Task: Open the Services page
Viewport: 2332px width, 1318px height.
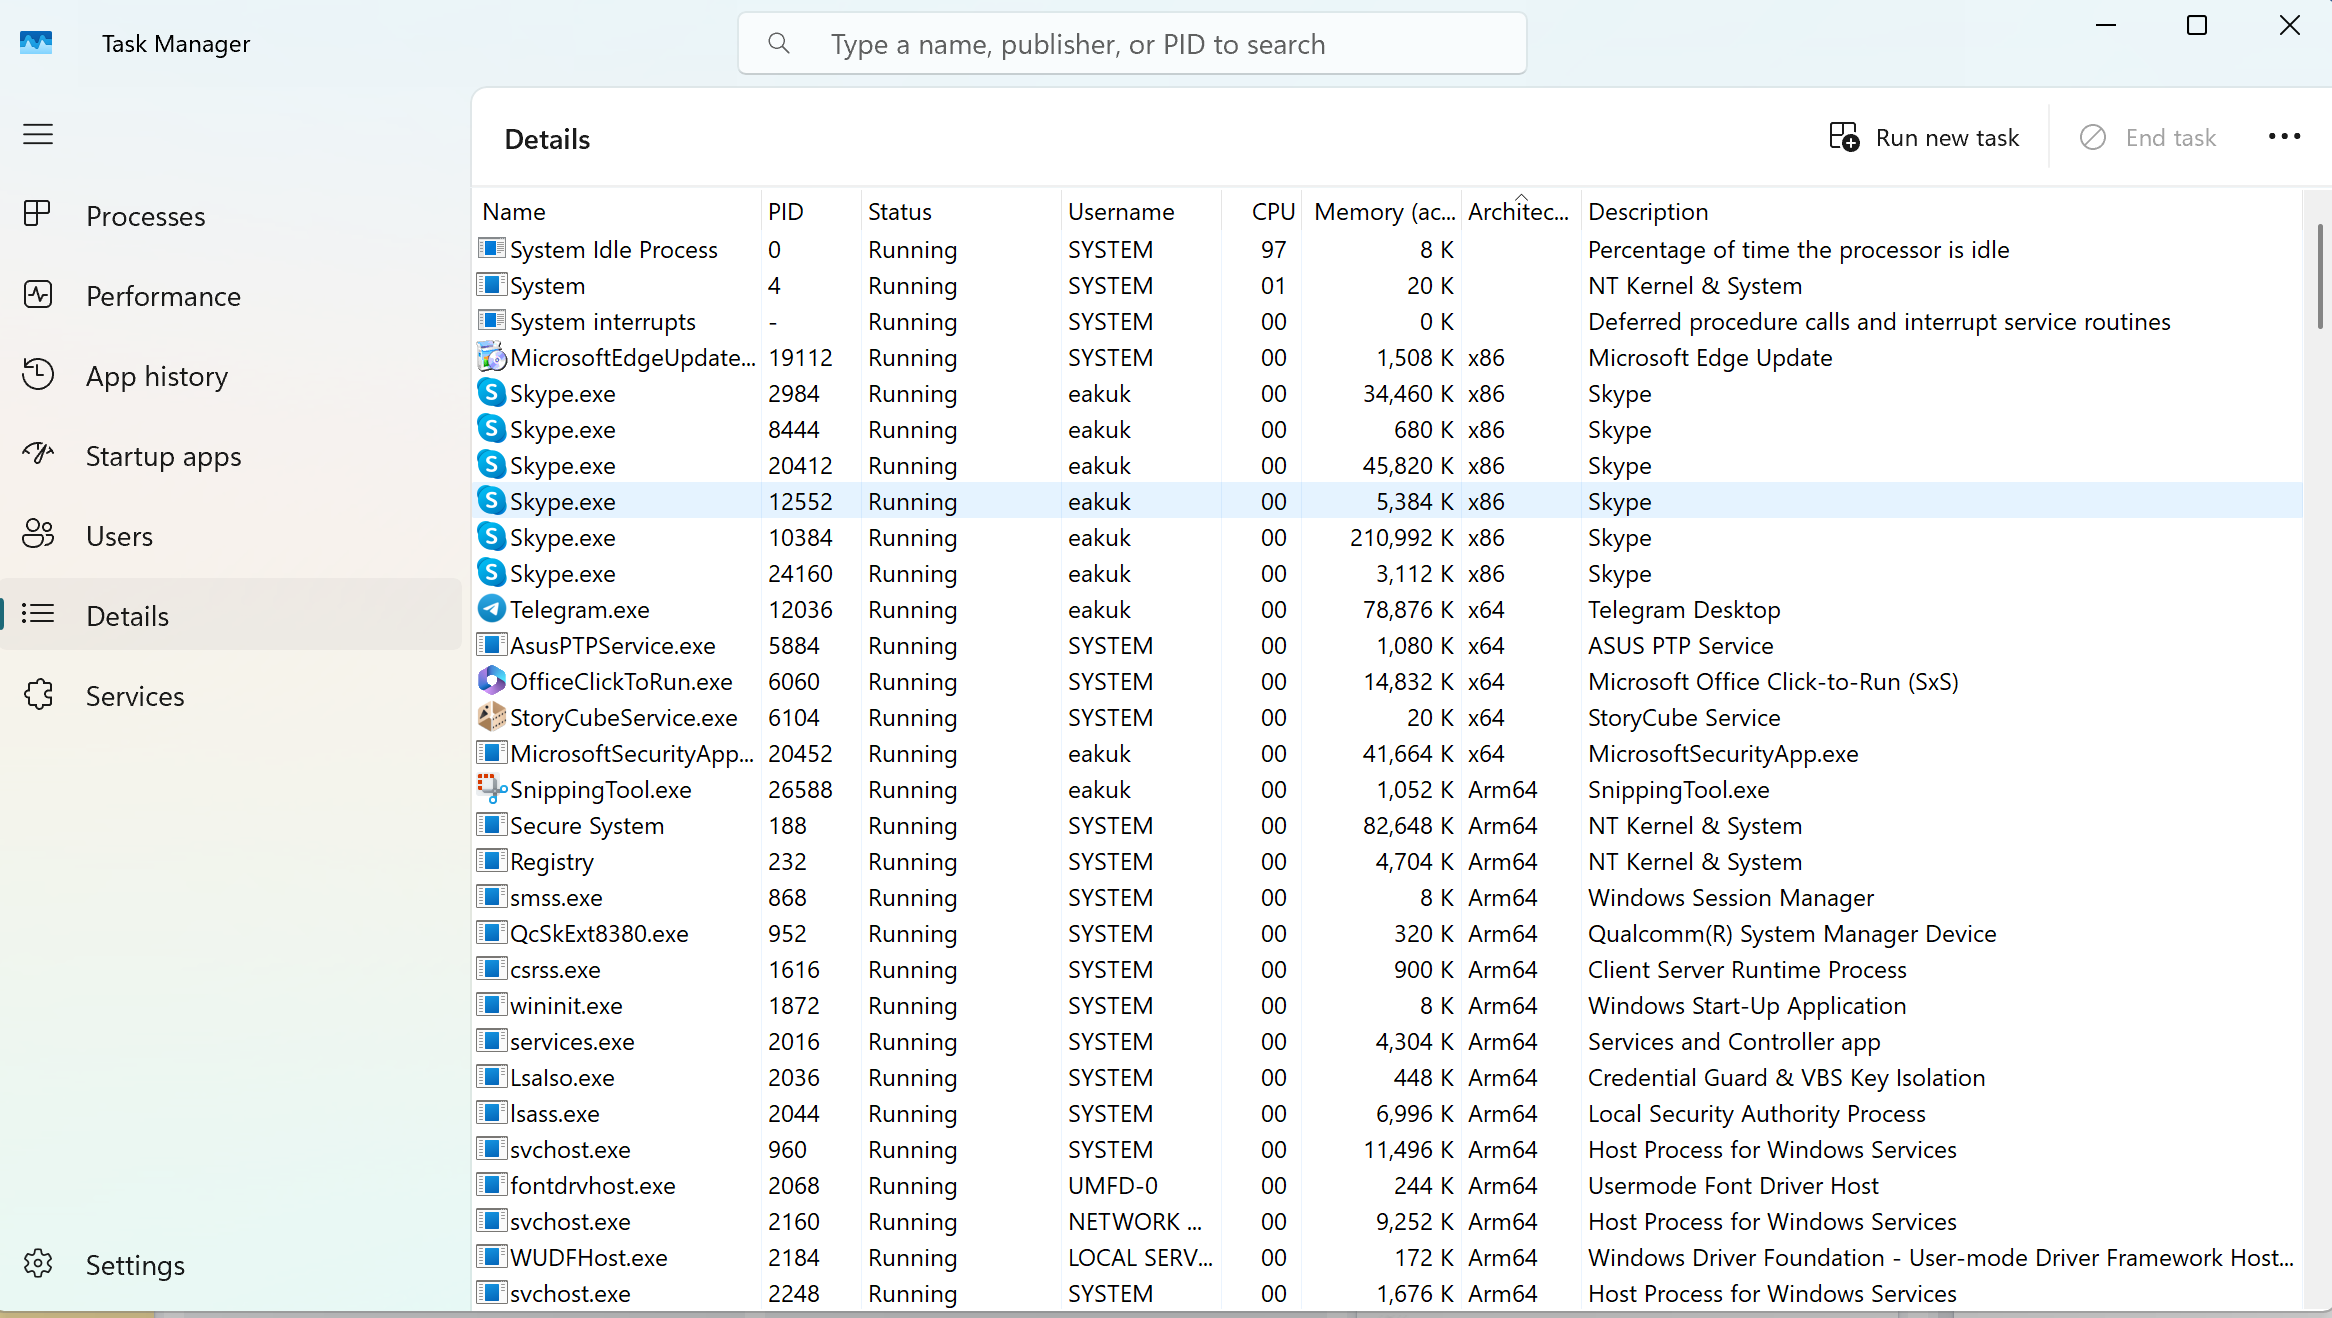Action: (x=232, y=695)
